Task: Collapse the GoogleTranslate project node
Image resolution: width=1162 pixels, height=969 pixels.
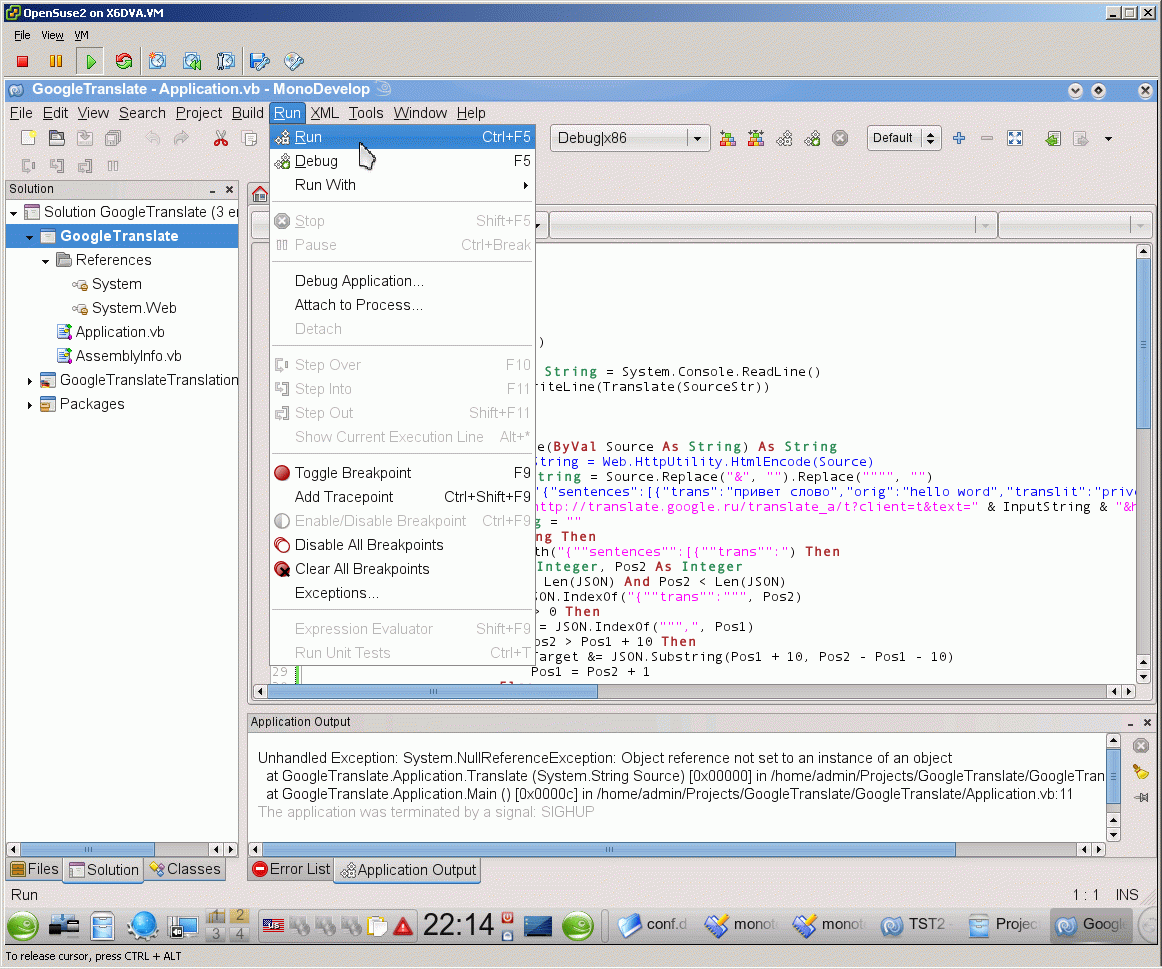Action: point(29,237)
